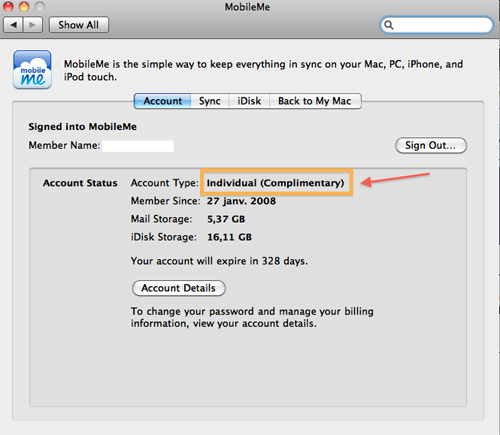Click the blank Member Name field
This screenshot has height=435, width=500.
tap(138, 146)
